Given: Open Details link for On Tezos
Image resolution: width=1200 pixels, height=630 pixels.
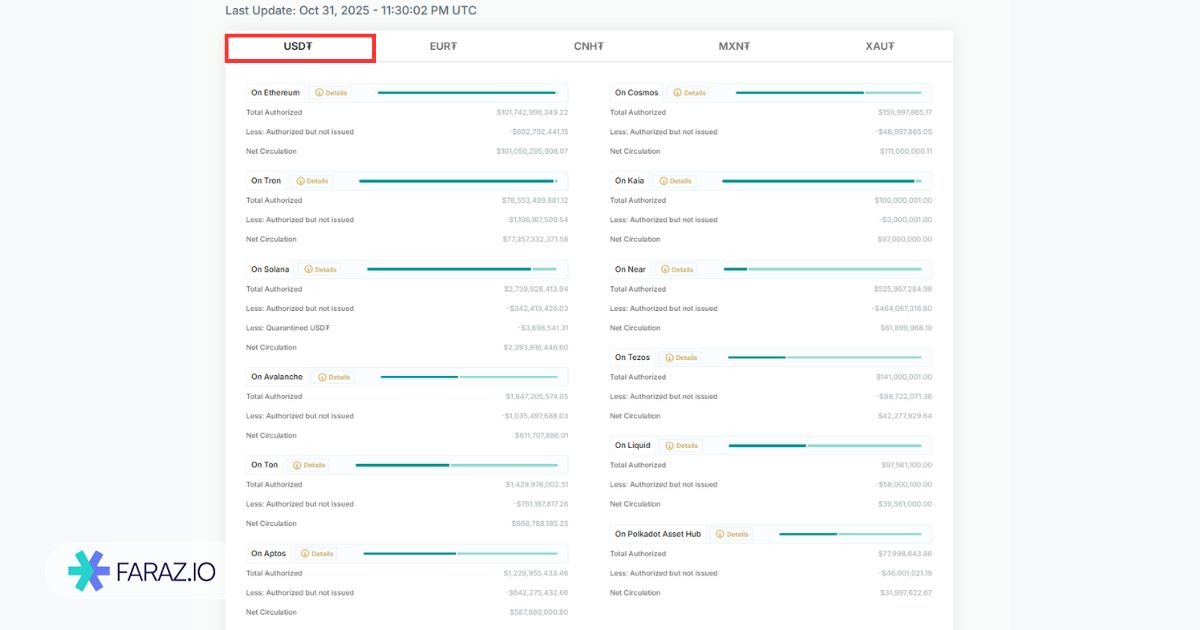Looking at the screenshot, I should coord(680,358).
